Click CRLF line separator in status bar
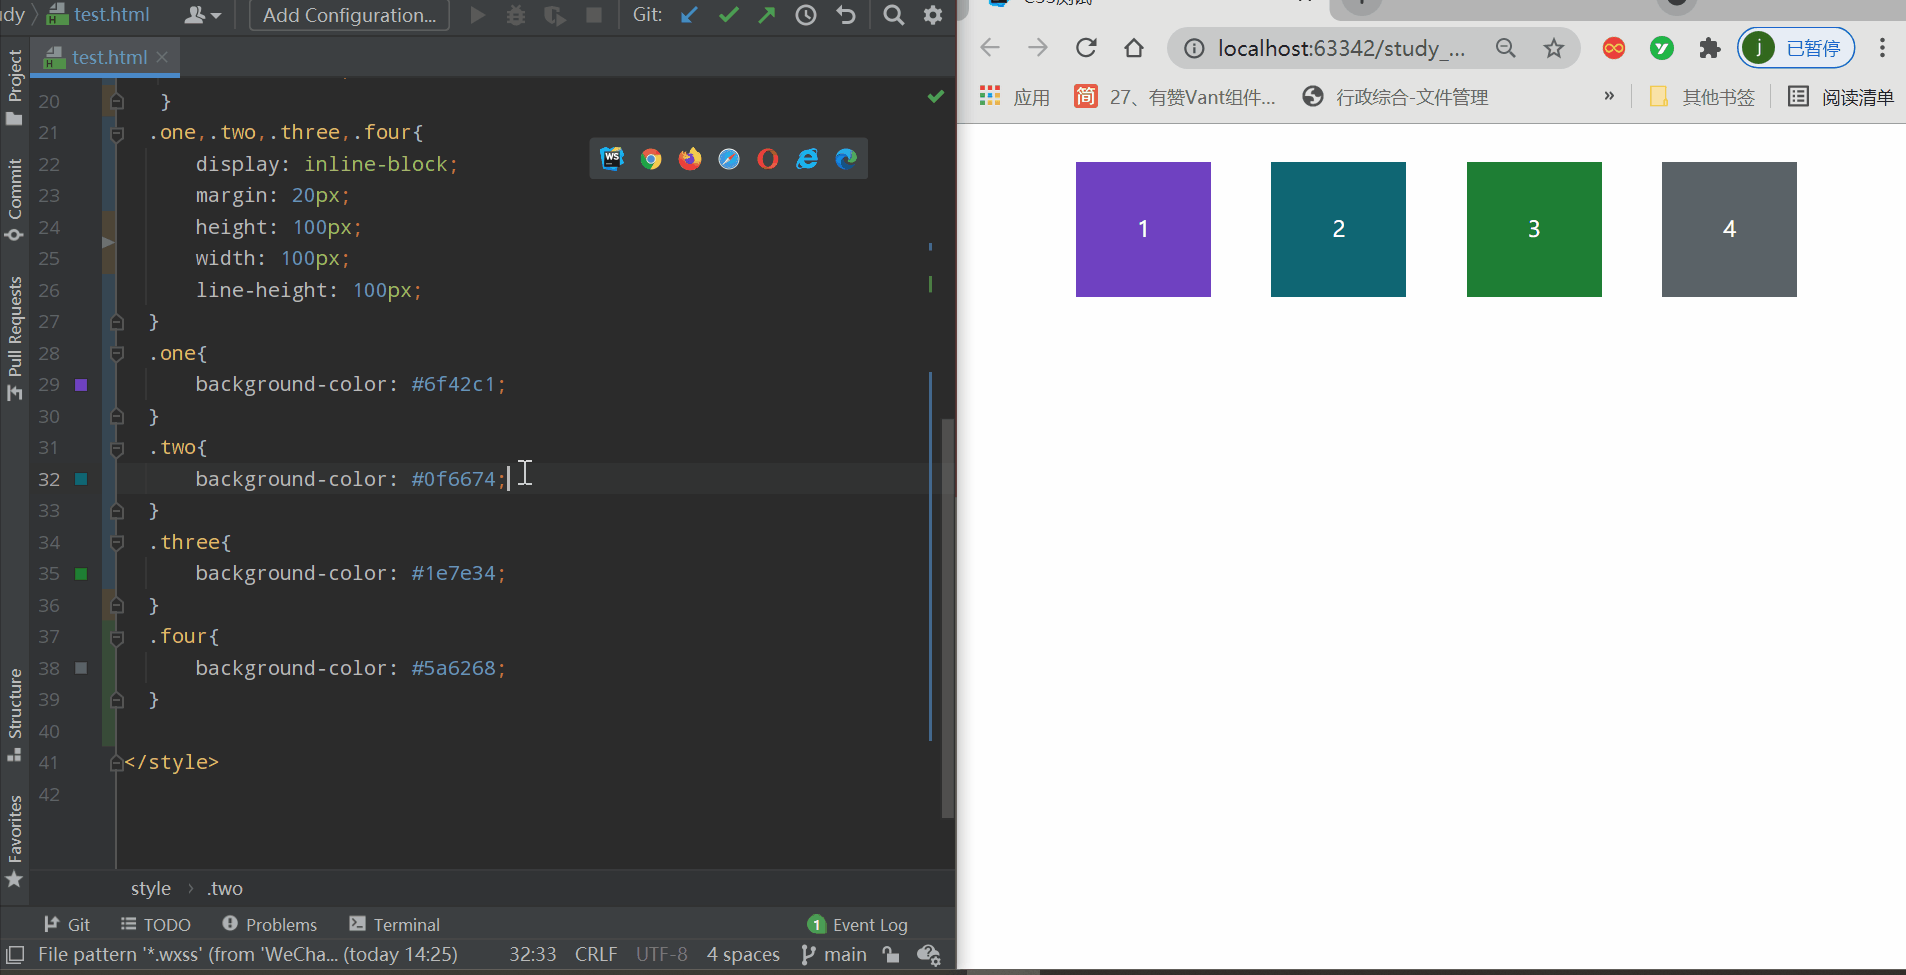The width and height of the screenshot is (1906, 975). tap(596, 955)
